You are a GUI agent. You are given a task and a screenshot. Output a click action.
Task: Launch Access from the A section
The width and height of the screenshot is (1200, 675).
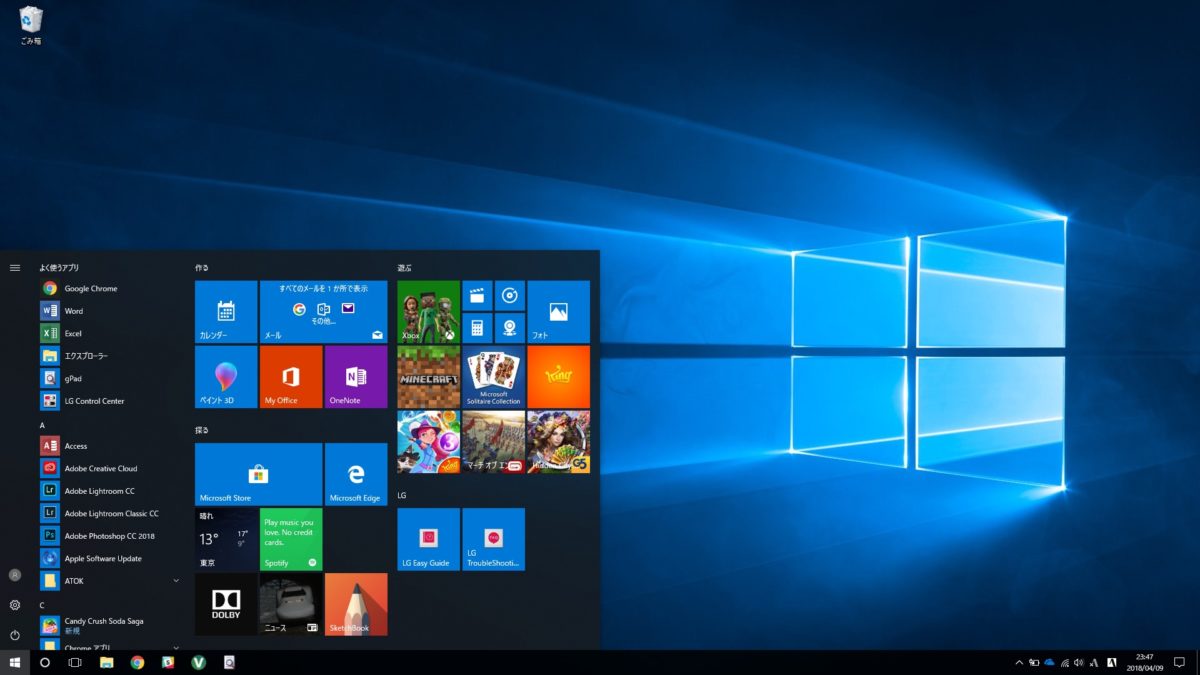110,446
